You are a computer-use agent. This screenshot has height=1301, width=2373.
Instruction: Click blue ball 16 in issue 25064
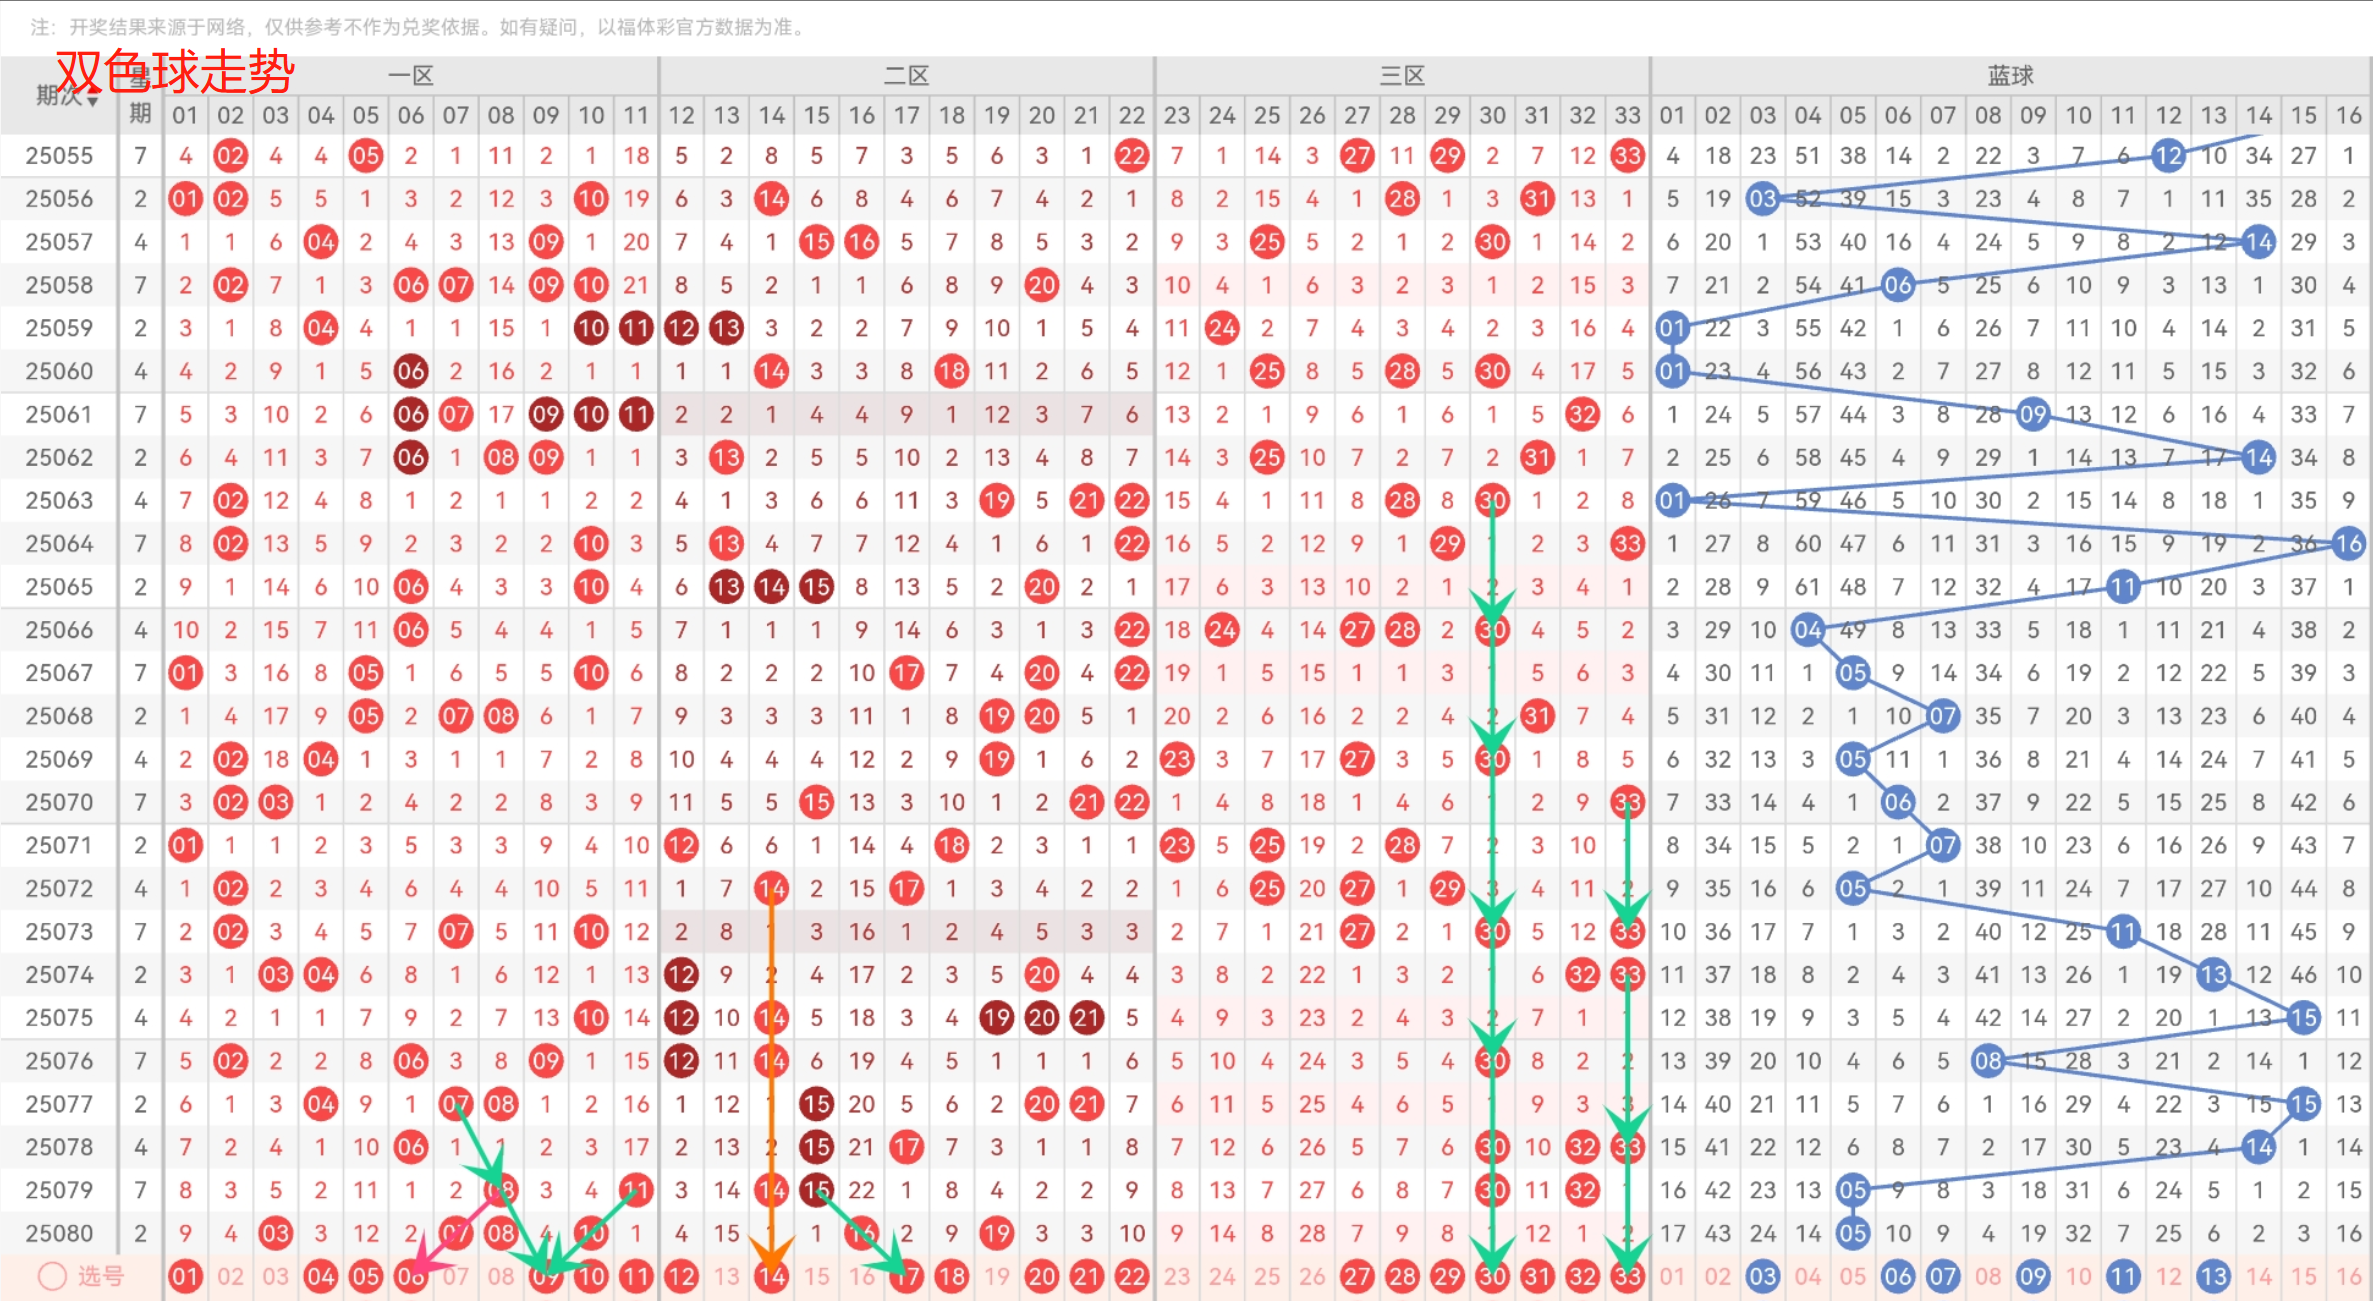pyautogui.click(x=2348, y=543)
